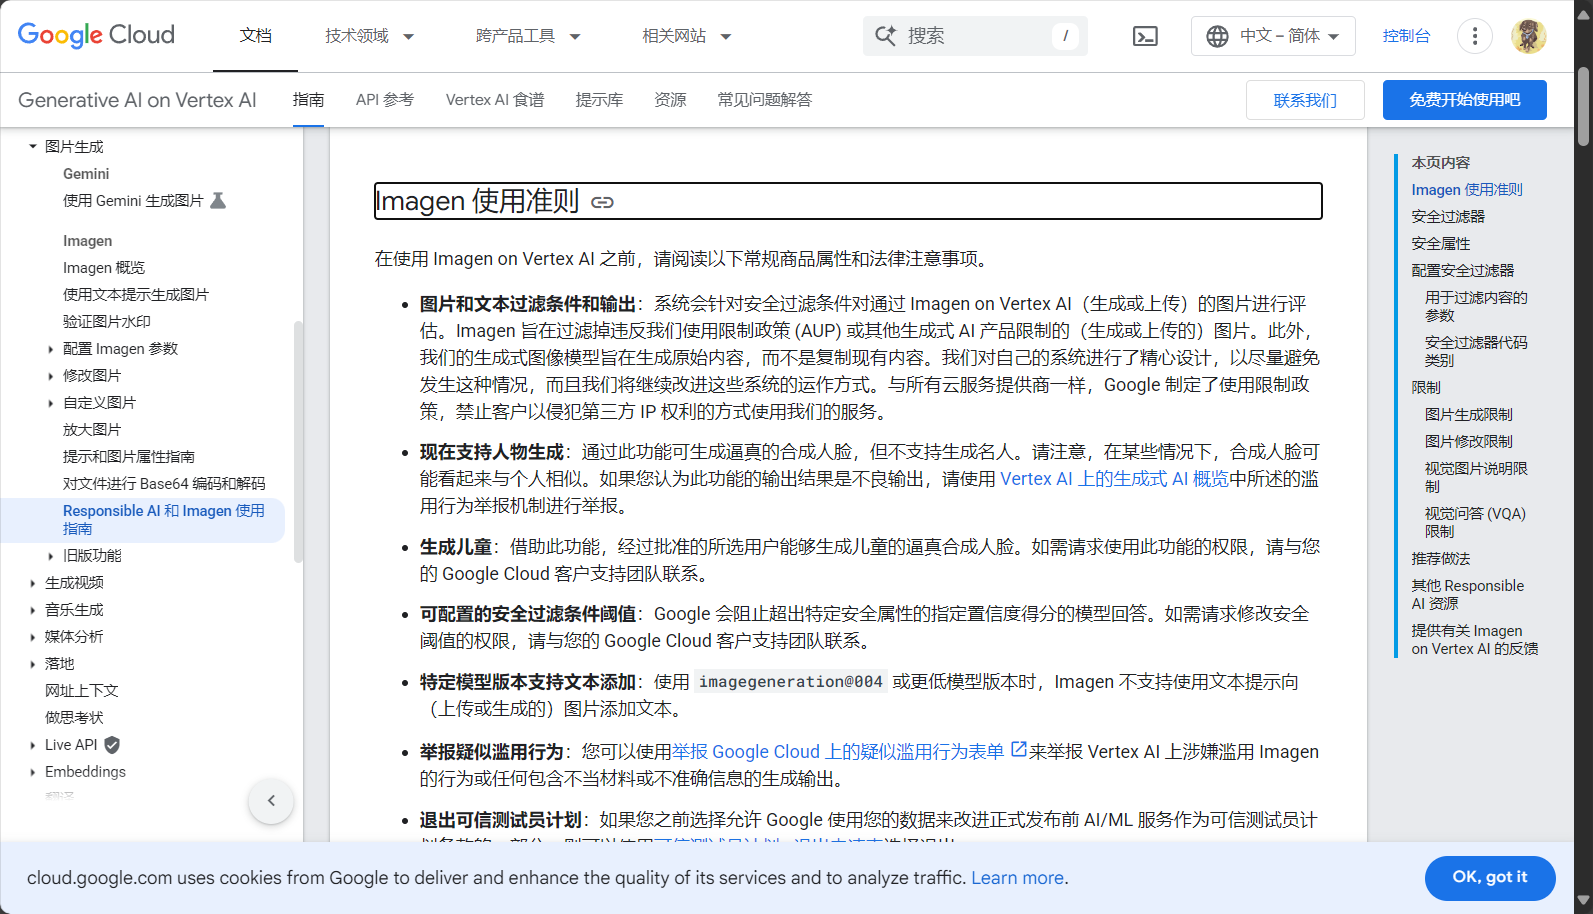Image resolution: width=1593 pixels, height=914 pixels.
Task: Click the preview flask icon next to 使用 Gemini 生成图片
Action: (218, 200)
